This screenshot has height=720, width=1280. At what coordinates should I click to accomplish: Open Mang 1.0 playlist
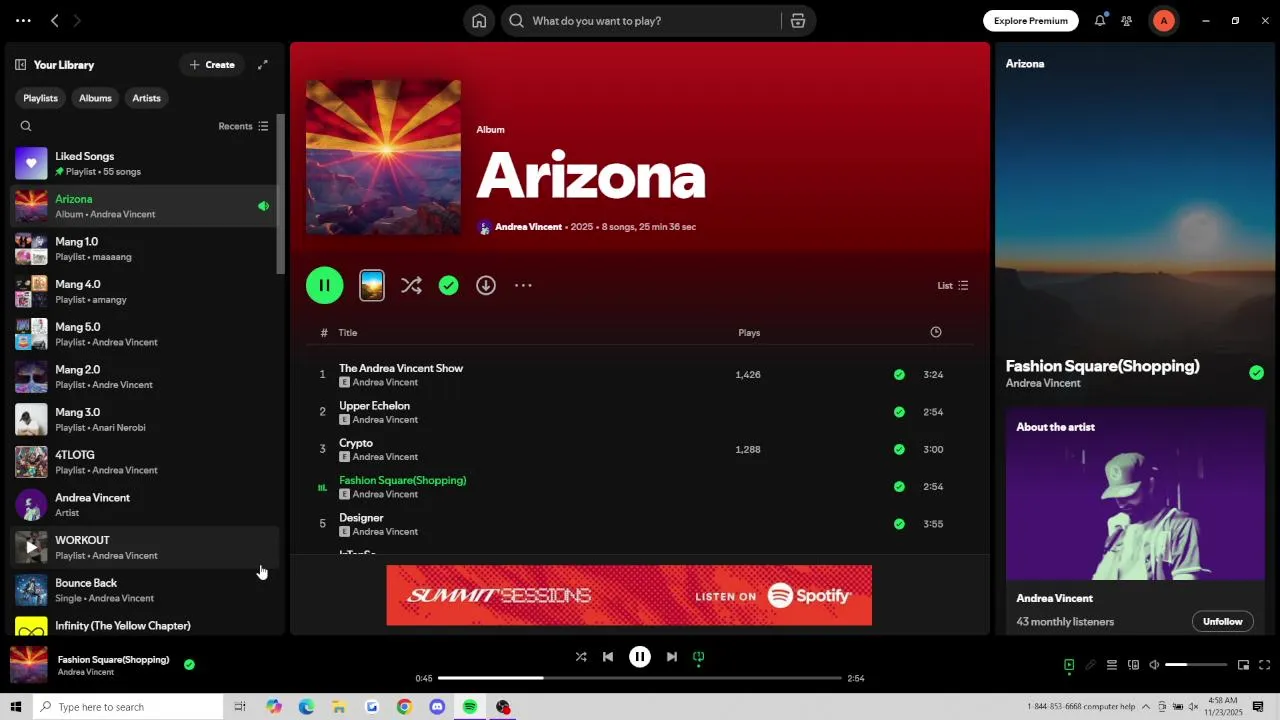click(145, 248)
